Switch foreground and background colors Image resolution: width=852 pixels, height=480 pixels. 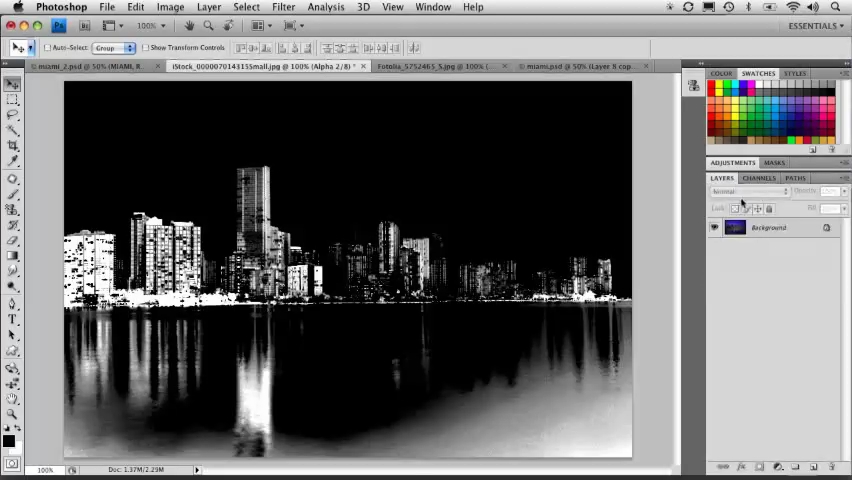tap(17, 428)
